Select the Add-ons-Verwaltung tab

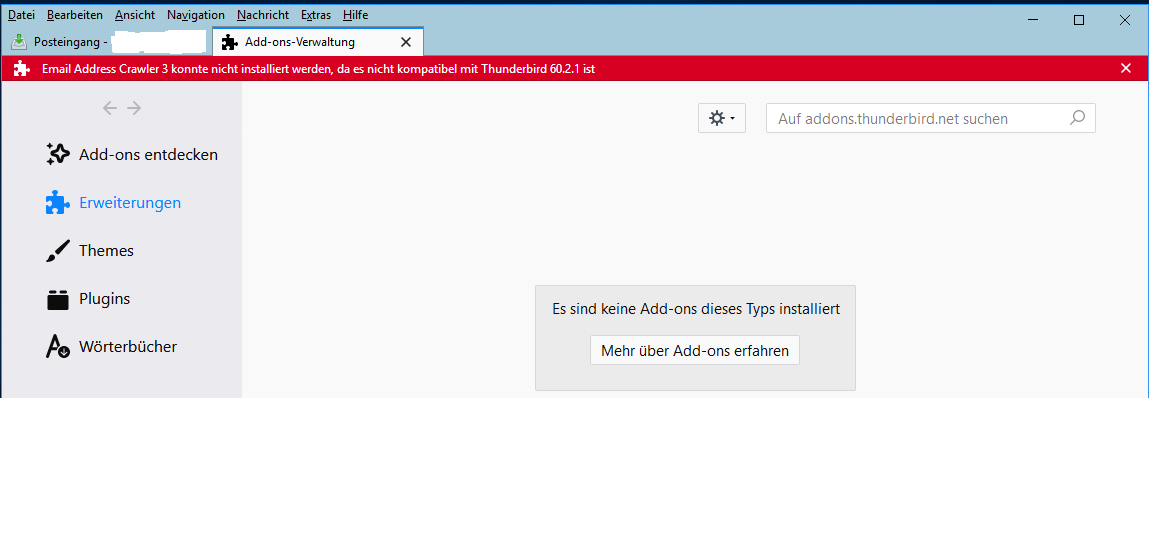[318, 42]
